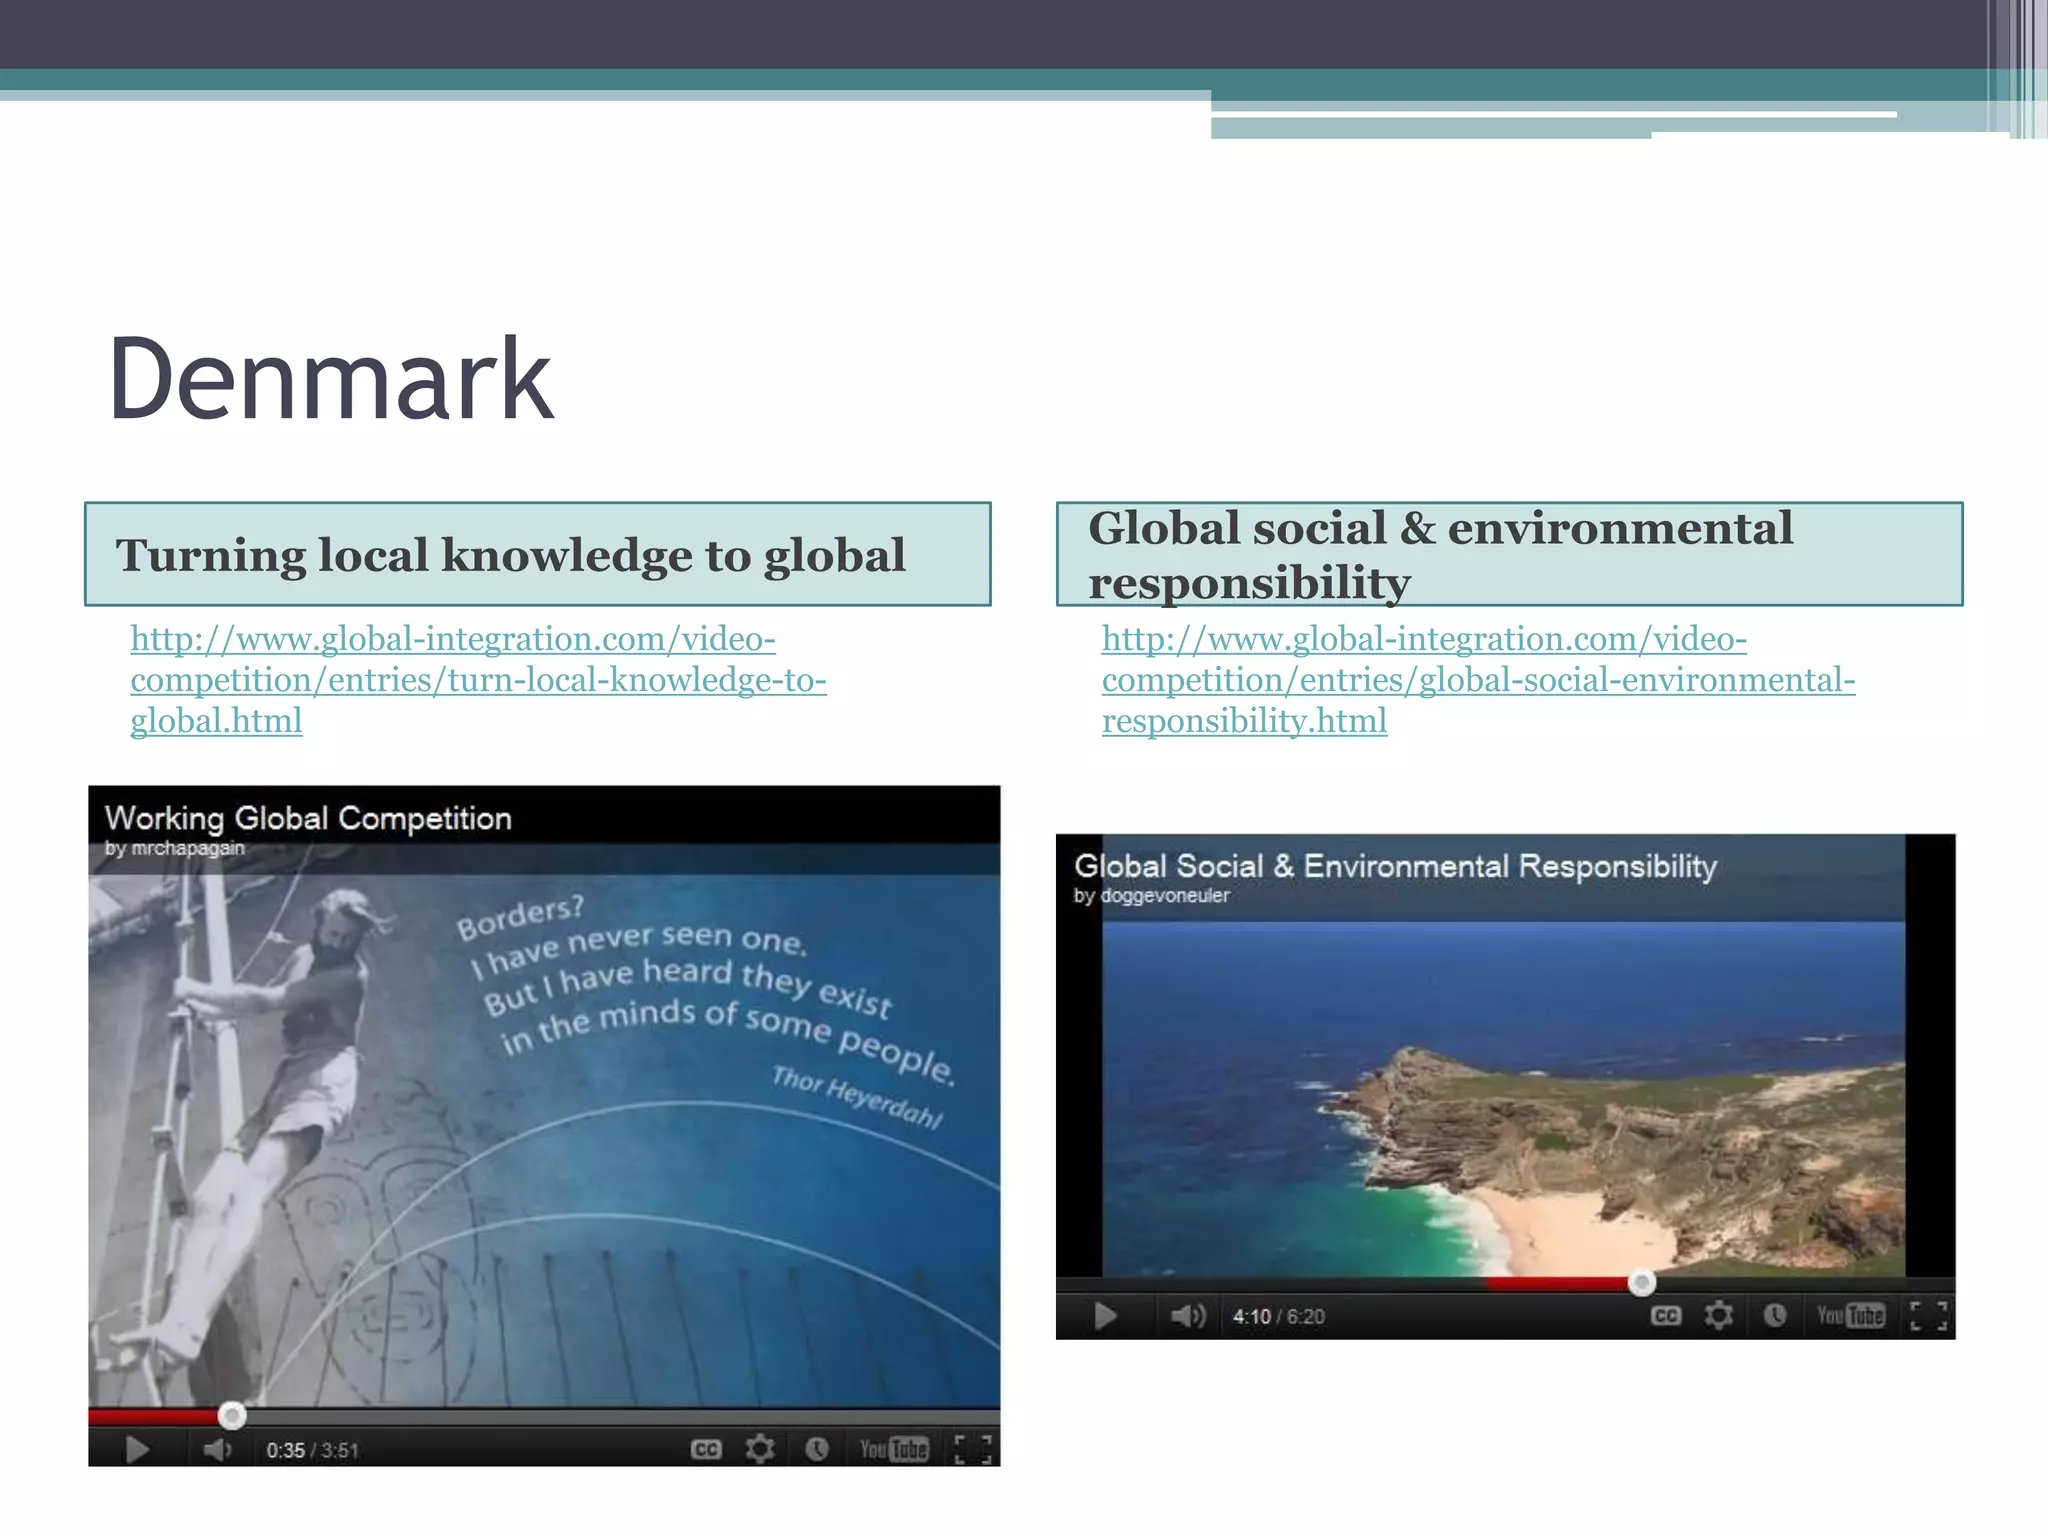Viewport: 2048px width, 1536px height.
Task: Click the 'Global social & environmental responsibility' heading box
Action: (1510, 554)
